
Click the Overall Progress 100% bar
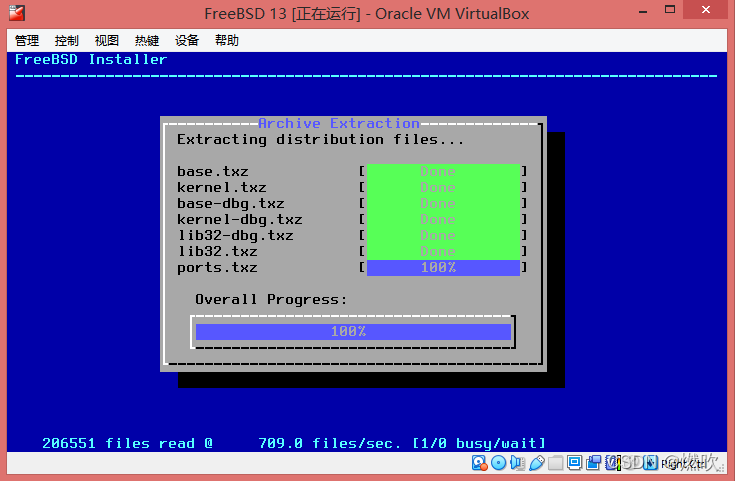(x=353, y=331)
